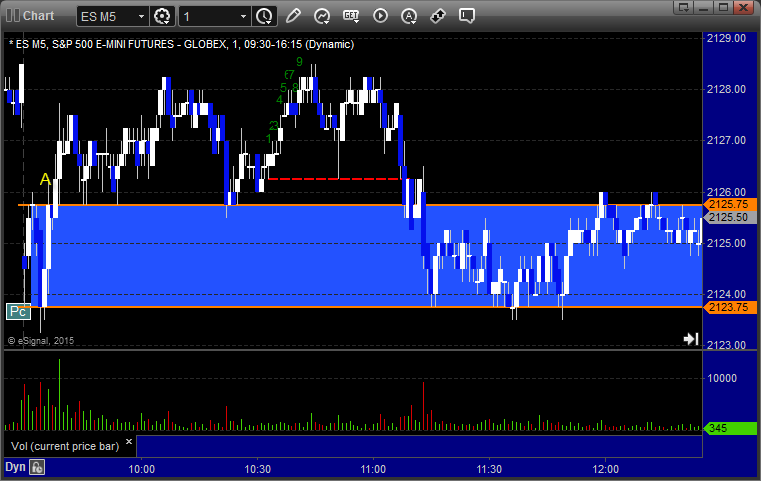Click the chart title ES M5 description text
The image size is (761, 481).
pyautogui.click(x=182, y=44)
